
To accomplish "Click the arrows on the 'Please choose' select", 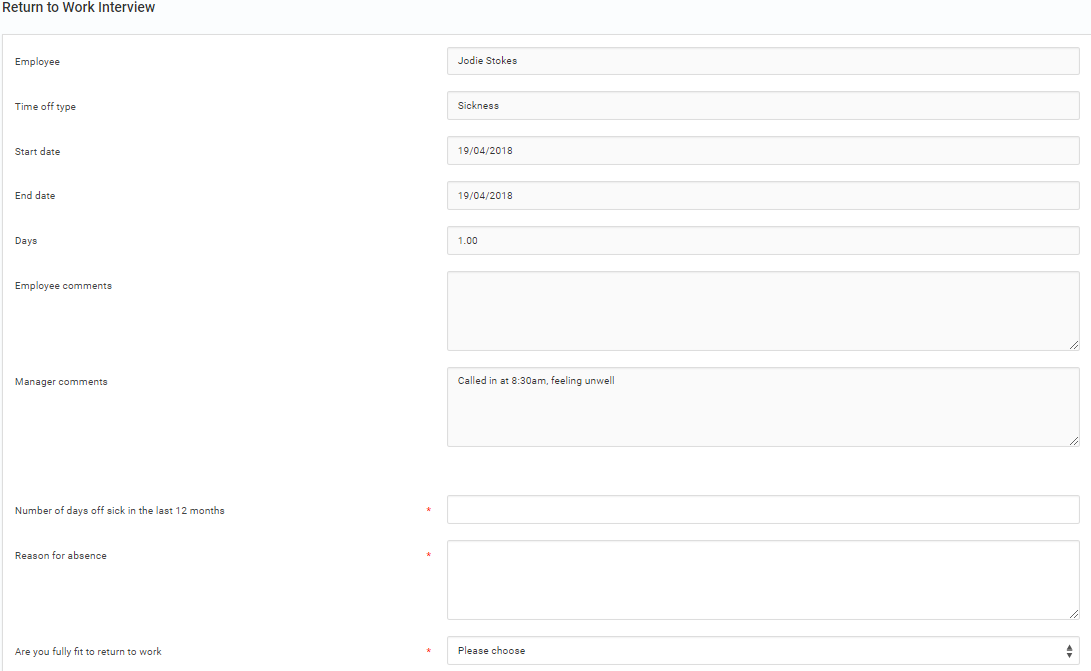I will point(1069,651).
